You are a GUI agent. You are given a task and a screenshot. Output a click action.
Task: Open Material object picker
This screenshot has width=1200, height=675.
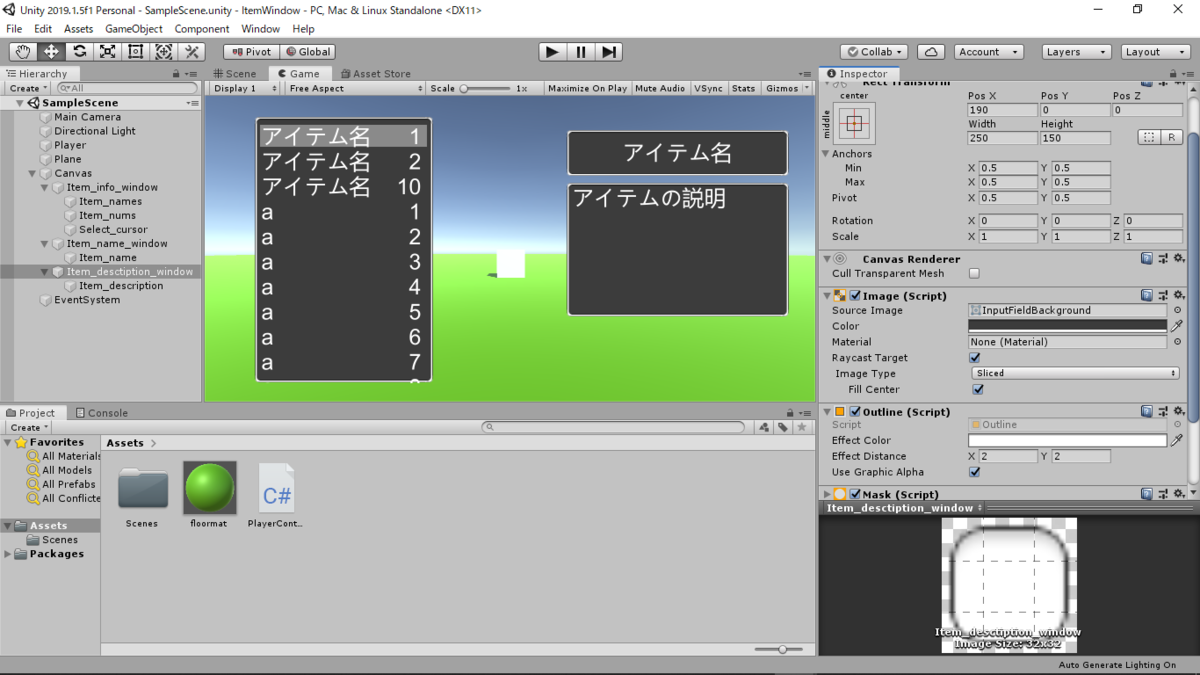1177,342
